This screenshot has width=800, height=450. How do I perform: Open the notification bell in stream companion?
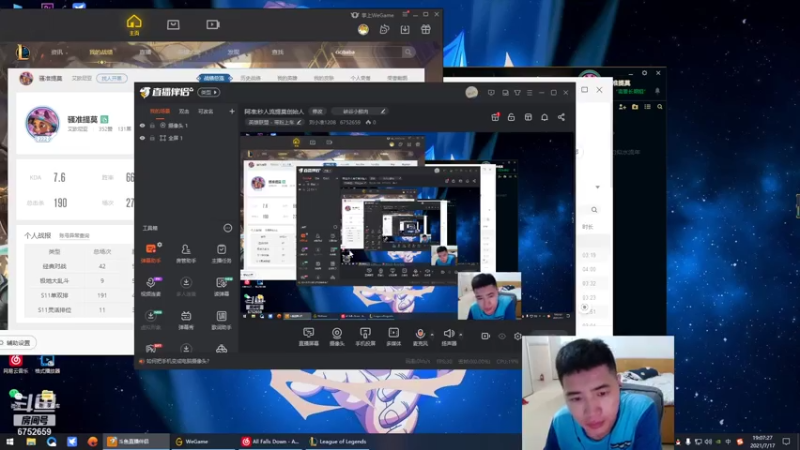tap(544, 117)
